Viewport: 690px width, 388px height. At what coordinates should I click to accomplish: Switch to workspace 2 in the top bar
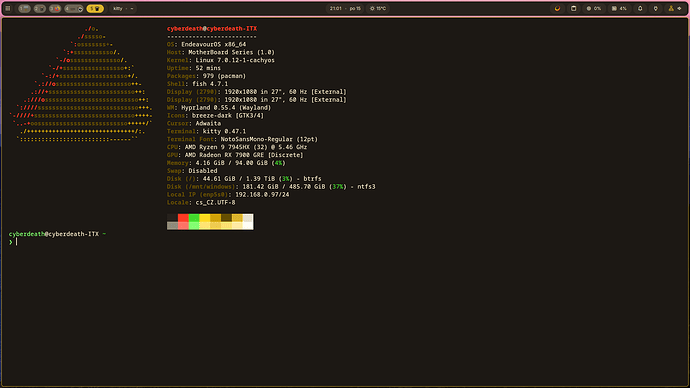pos(40,8)
